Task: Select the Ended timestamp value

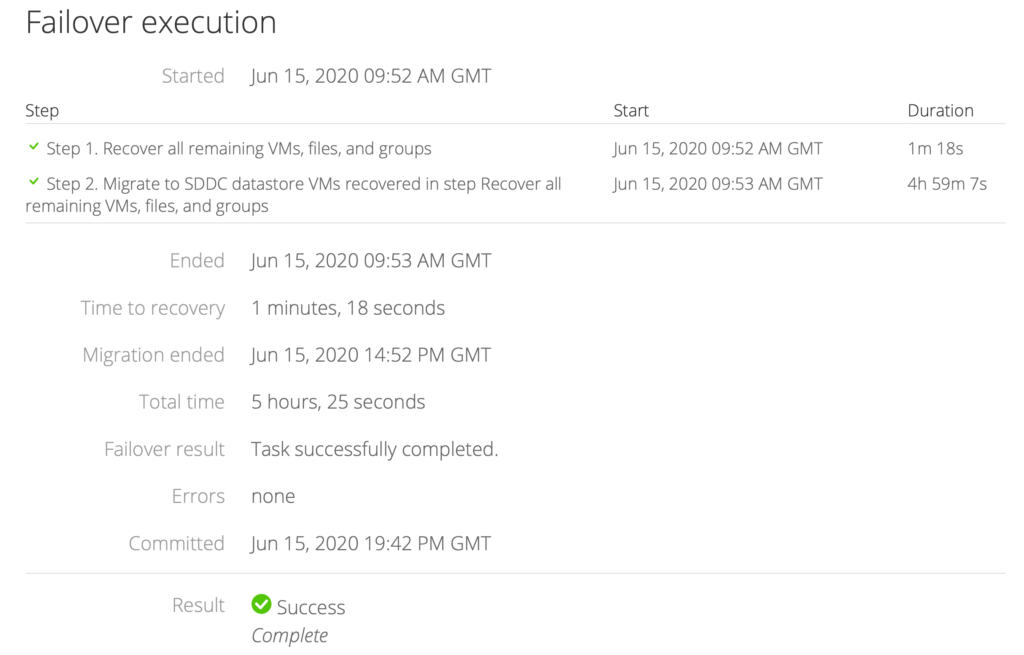Action: coord(371,261)
